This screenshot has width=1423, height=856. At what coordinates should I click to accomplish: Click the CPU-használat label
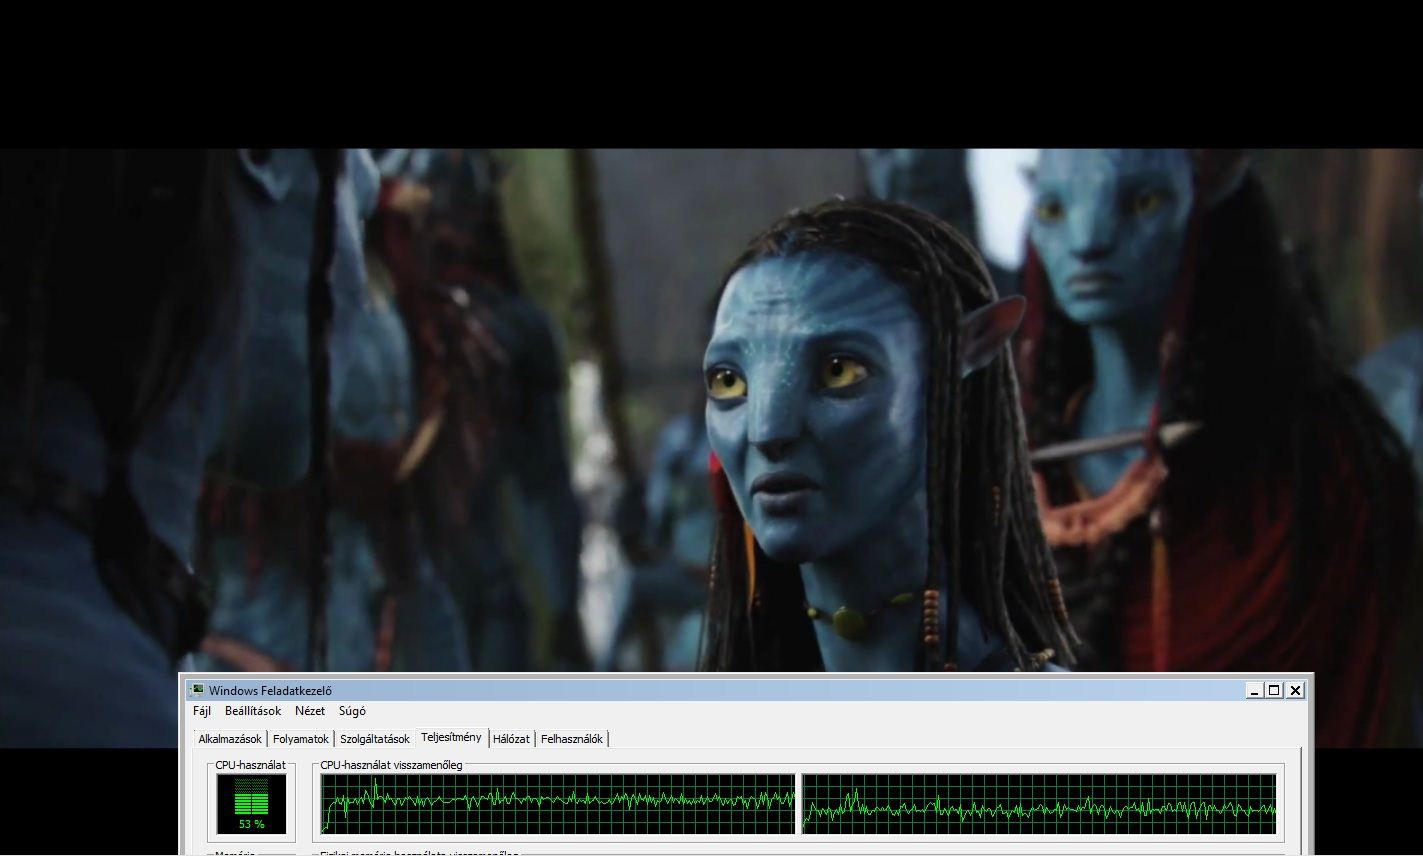point(250,765)
